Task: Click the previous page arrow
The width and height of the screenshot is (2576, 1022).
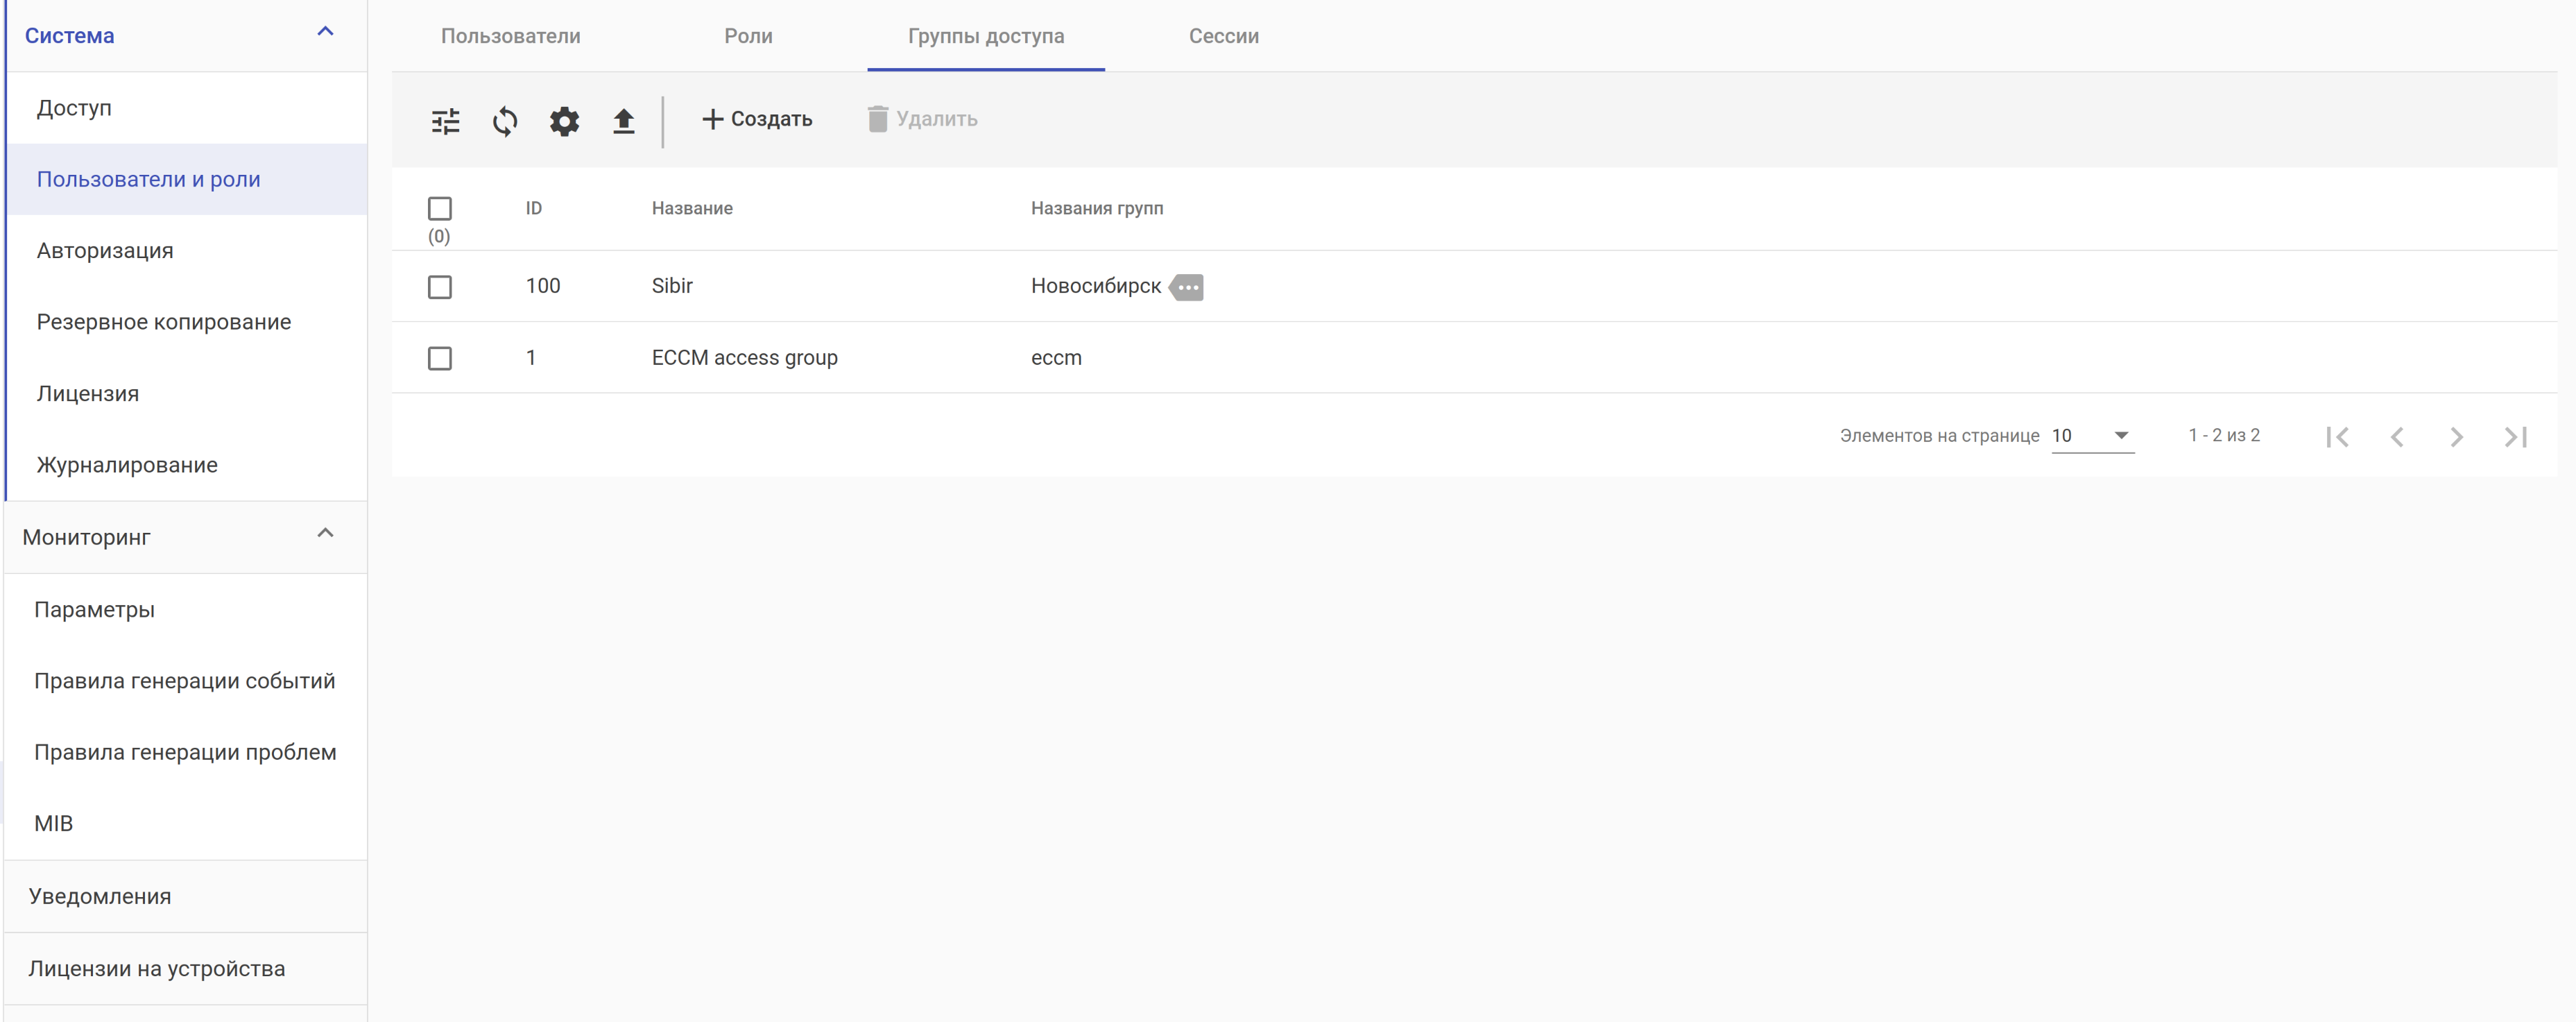Action: [2397, 436]
